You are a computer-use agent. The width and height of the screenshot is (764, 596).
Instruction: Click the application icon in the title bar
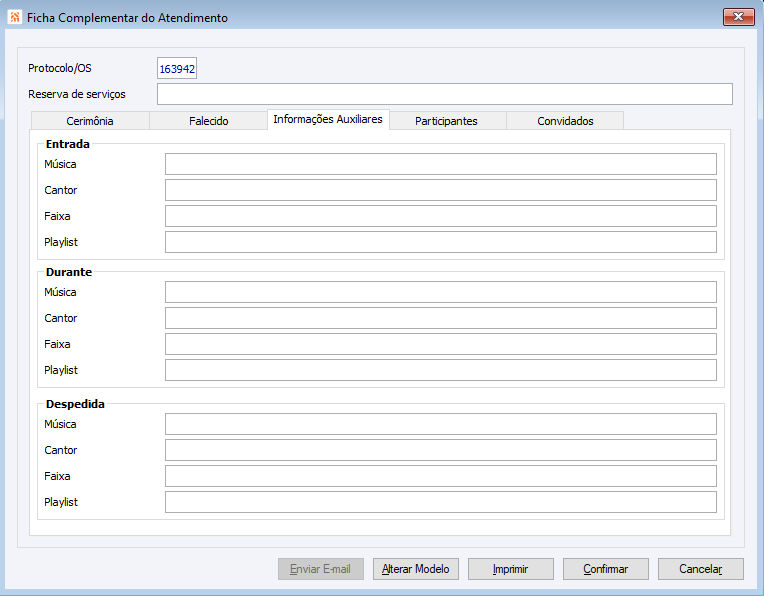15,17
